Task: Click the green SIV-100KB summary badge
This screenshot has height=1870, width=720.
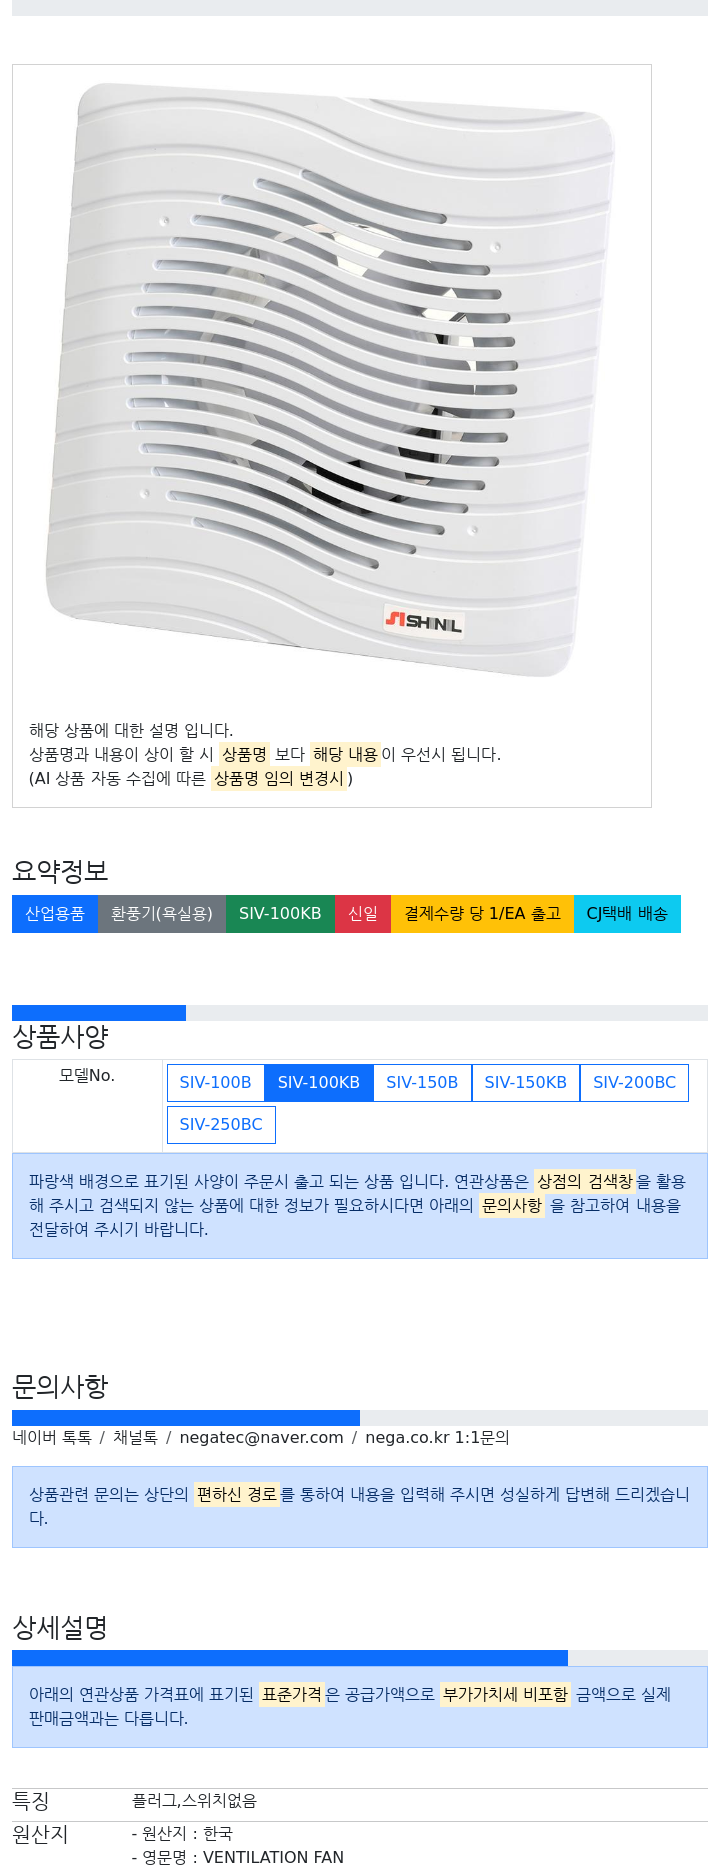Action: point(280,914)
